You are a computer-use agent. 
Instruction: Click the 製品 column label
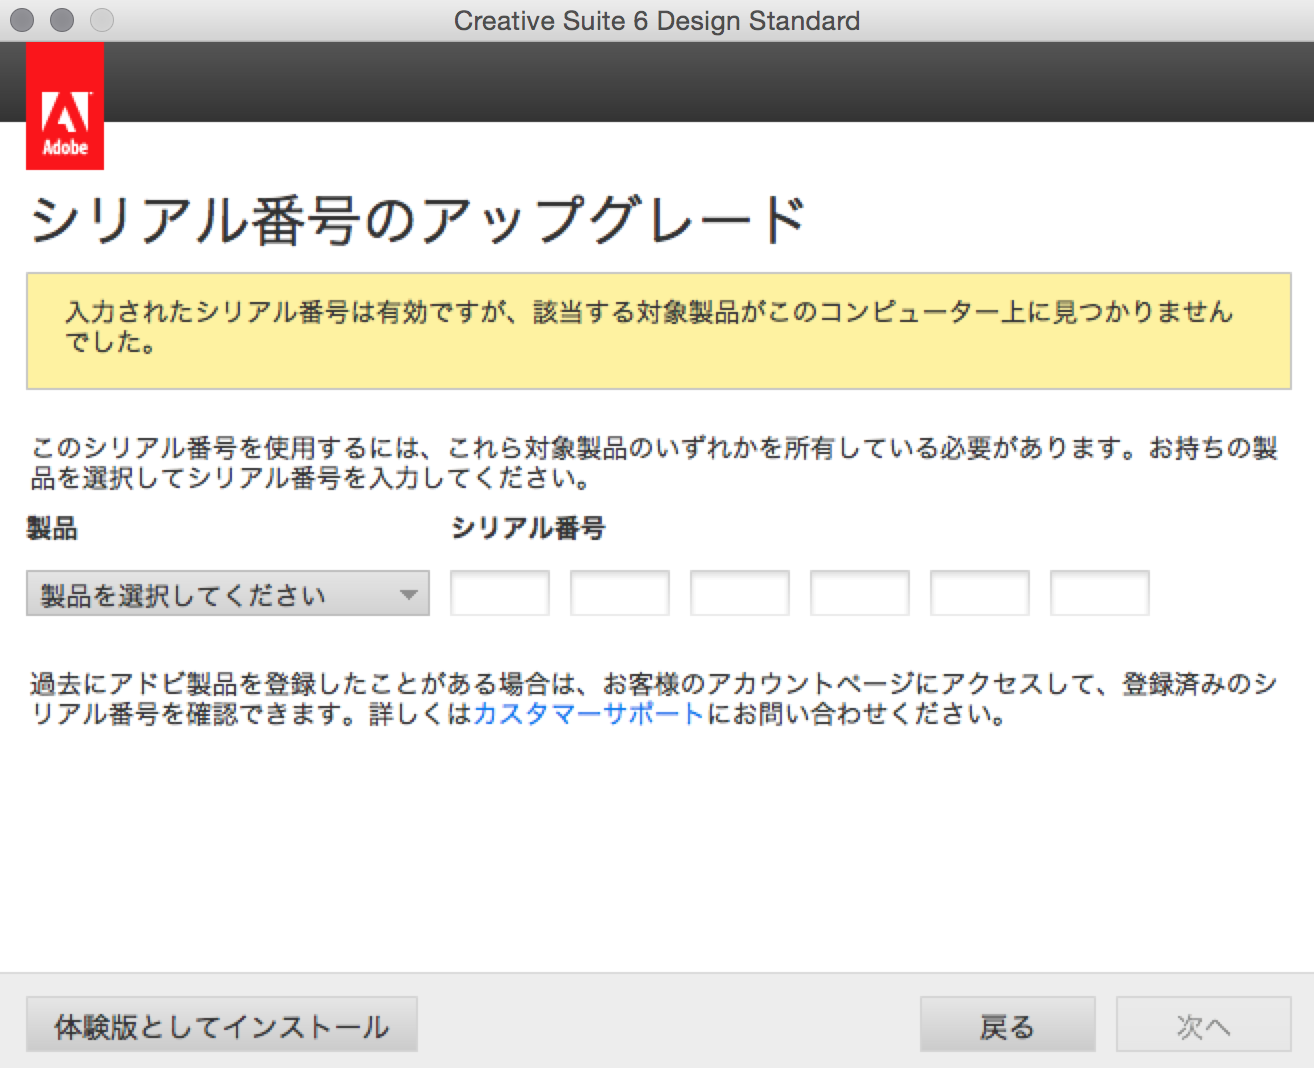pyautogui.click(x=52, y=528)
